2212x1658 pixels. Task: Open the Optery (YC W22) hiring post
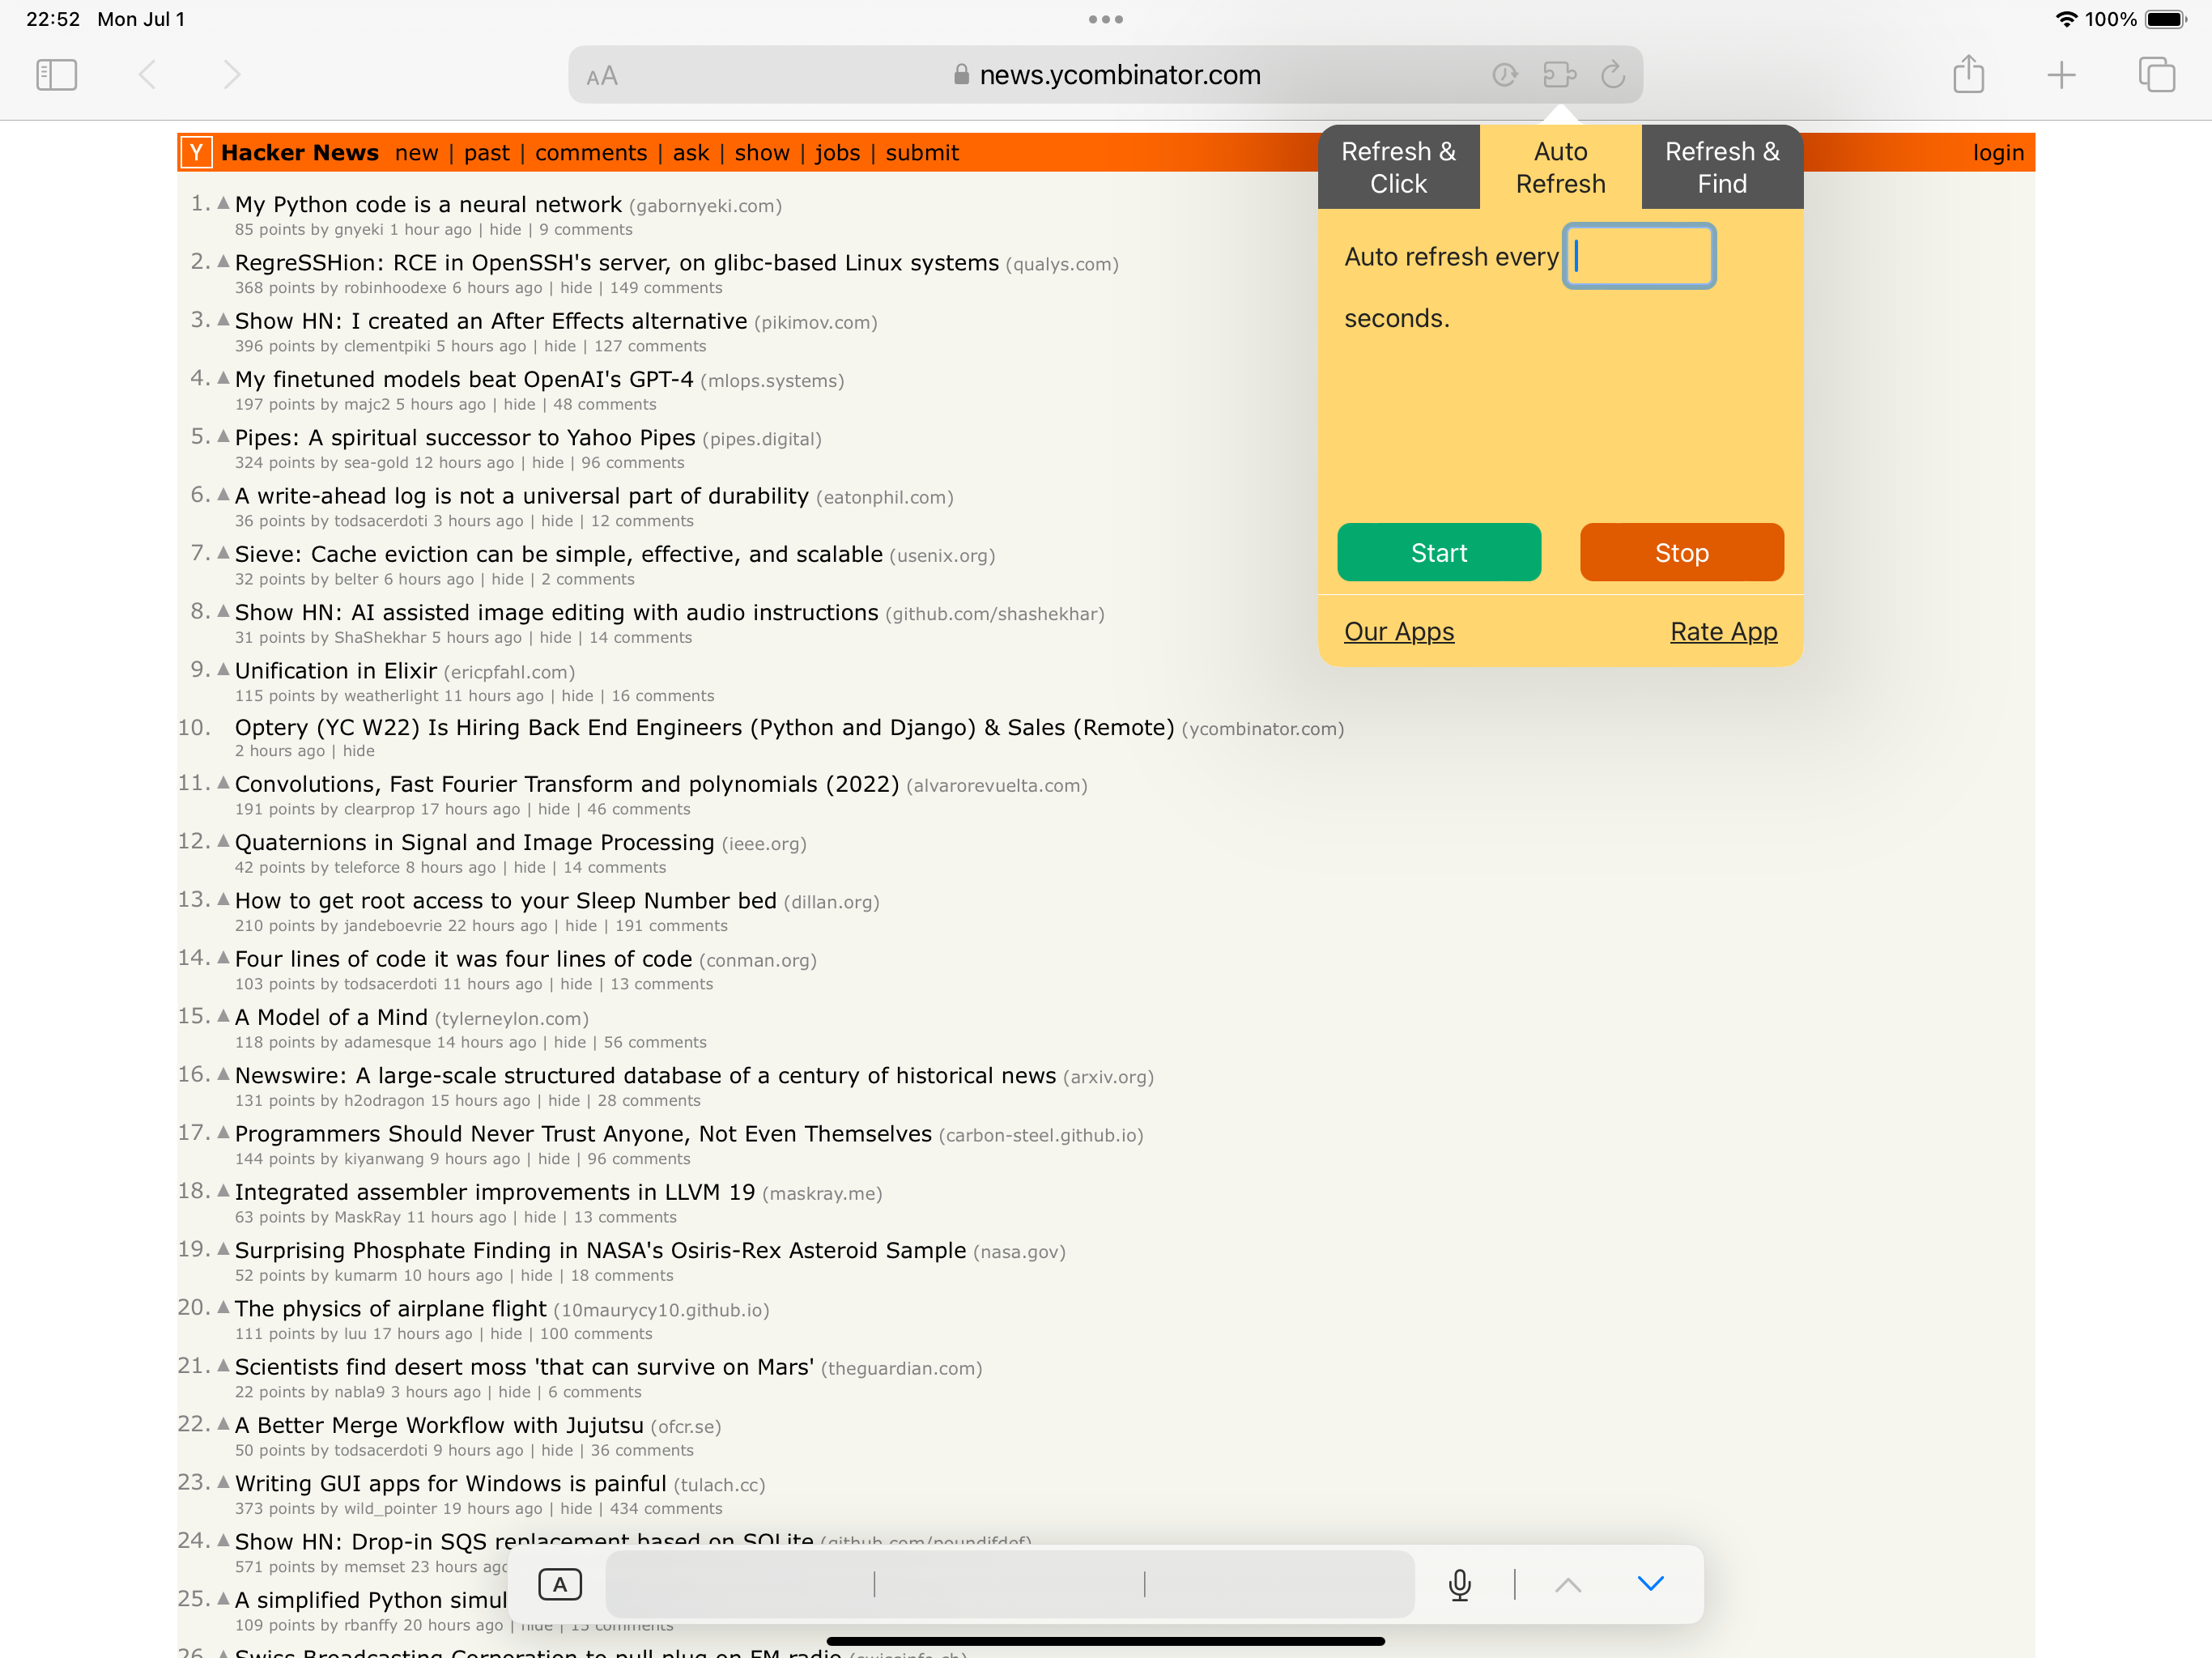click(x=705, y=727)
